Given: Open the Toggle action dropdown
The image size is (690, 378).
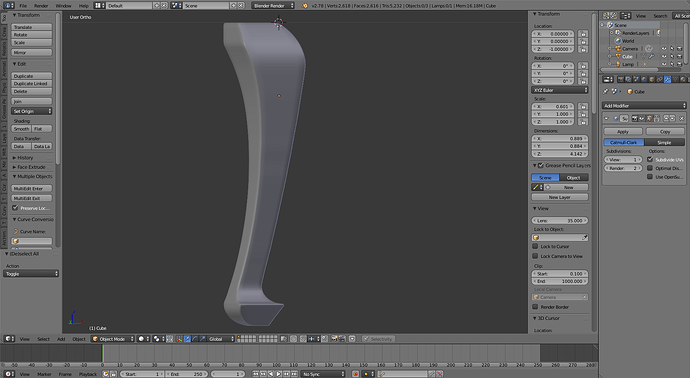Looking at the screenshot, I should click(x=31, y=274).
